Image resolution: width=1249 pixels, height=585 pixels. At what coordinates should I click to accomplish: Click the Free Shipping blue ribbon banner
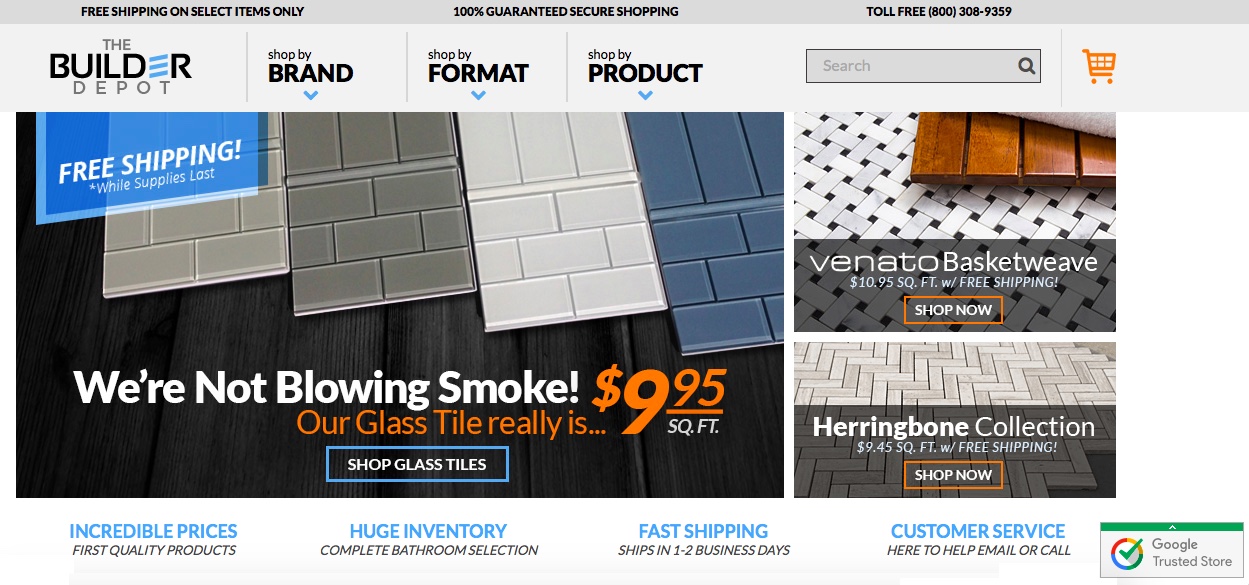coord(150,165)
